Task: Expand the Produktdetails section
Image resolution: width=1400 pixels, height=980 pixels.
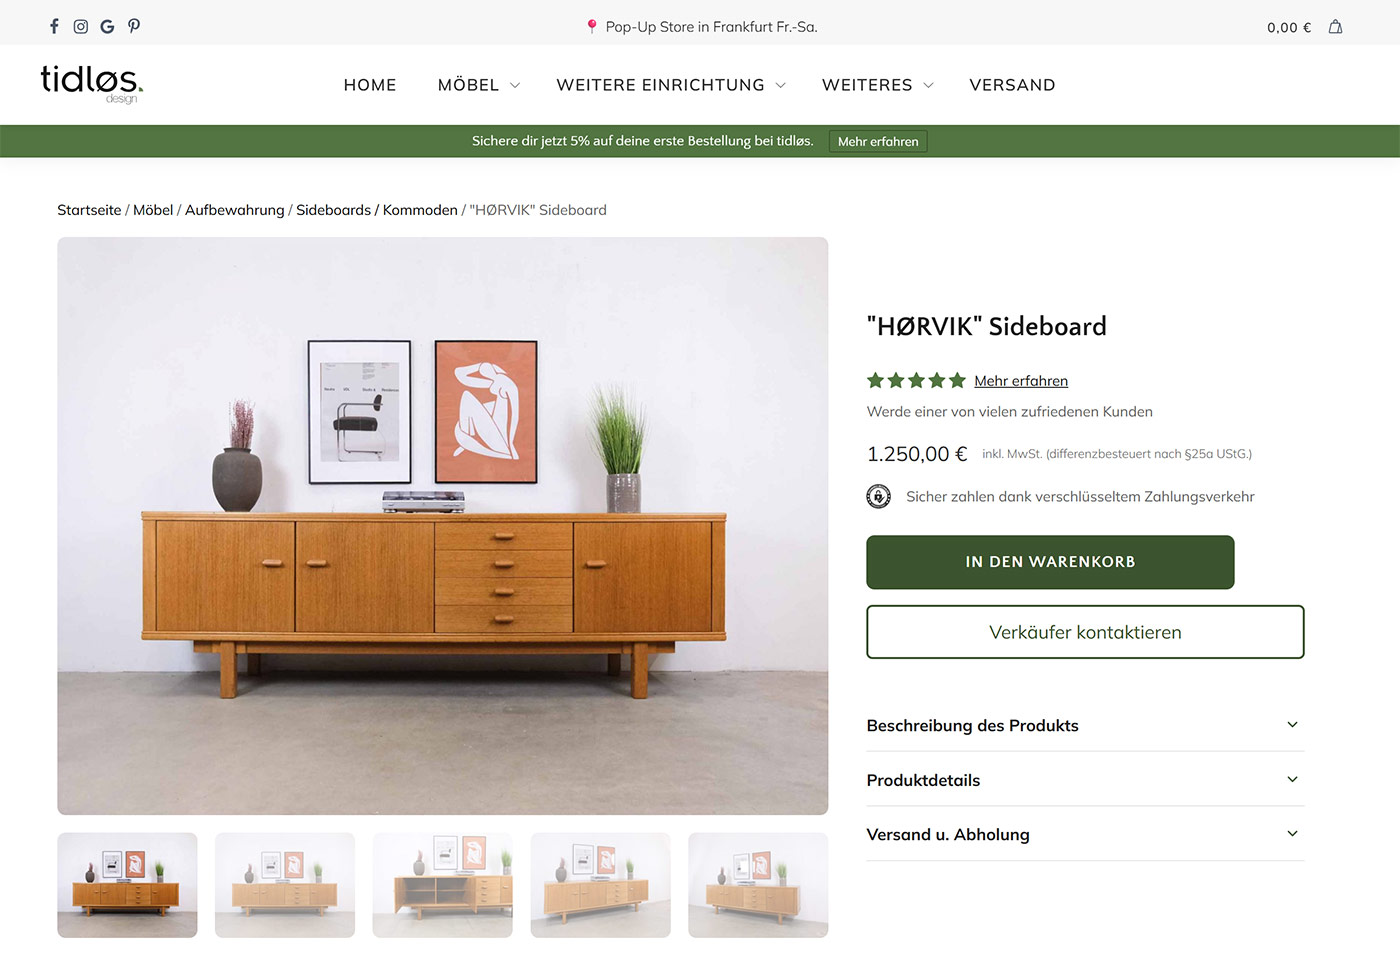Action: 1085,780
